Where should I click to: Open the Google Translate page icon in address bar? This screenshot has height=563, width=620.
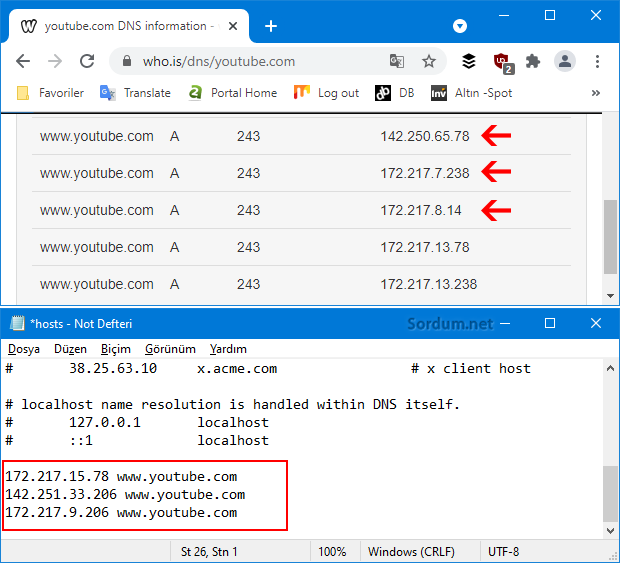click(397, 61)
